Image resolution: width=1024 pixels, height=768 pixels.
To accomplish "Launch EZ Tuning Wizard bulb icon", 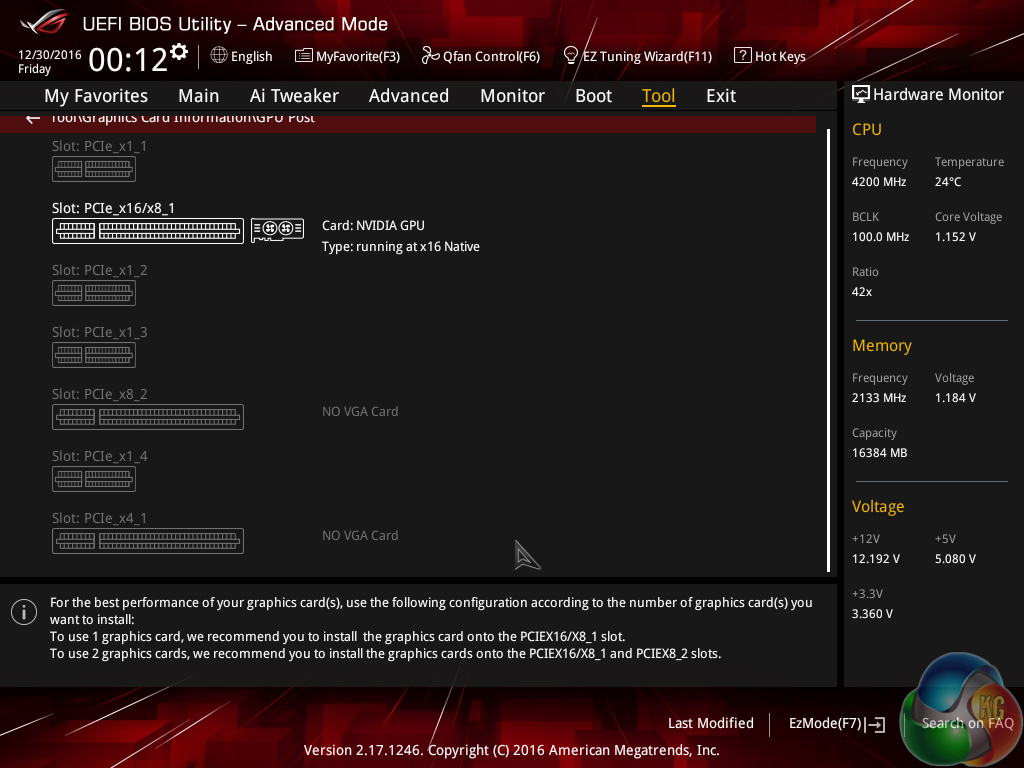I will point(571,56).
